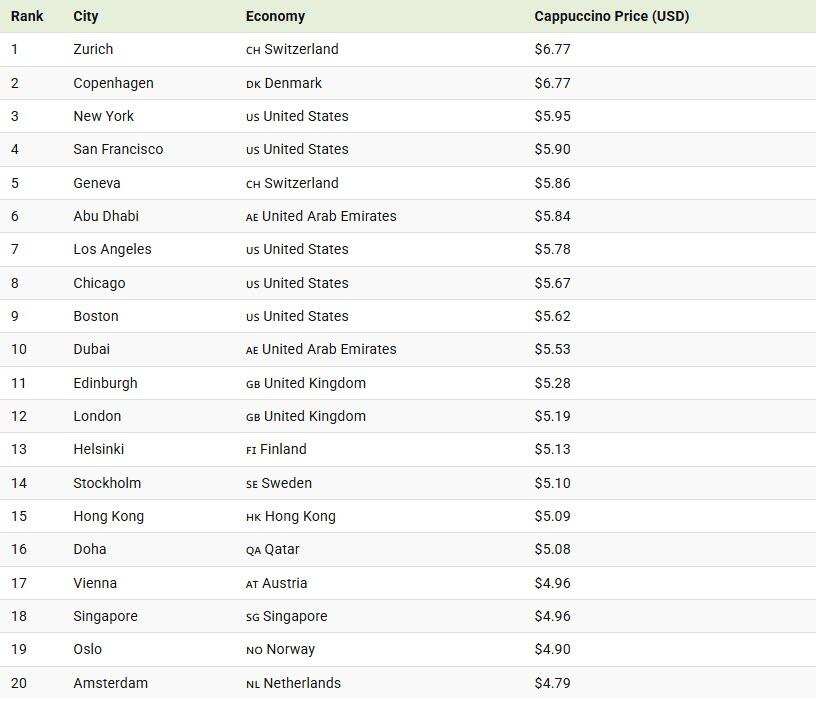This screenshot has height=703, width=816.
Task: Select the Edinburgh city cell
Action: pyautogui.click(x=105, y=383)
